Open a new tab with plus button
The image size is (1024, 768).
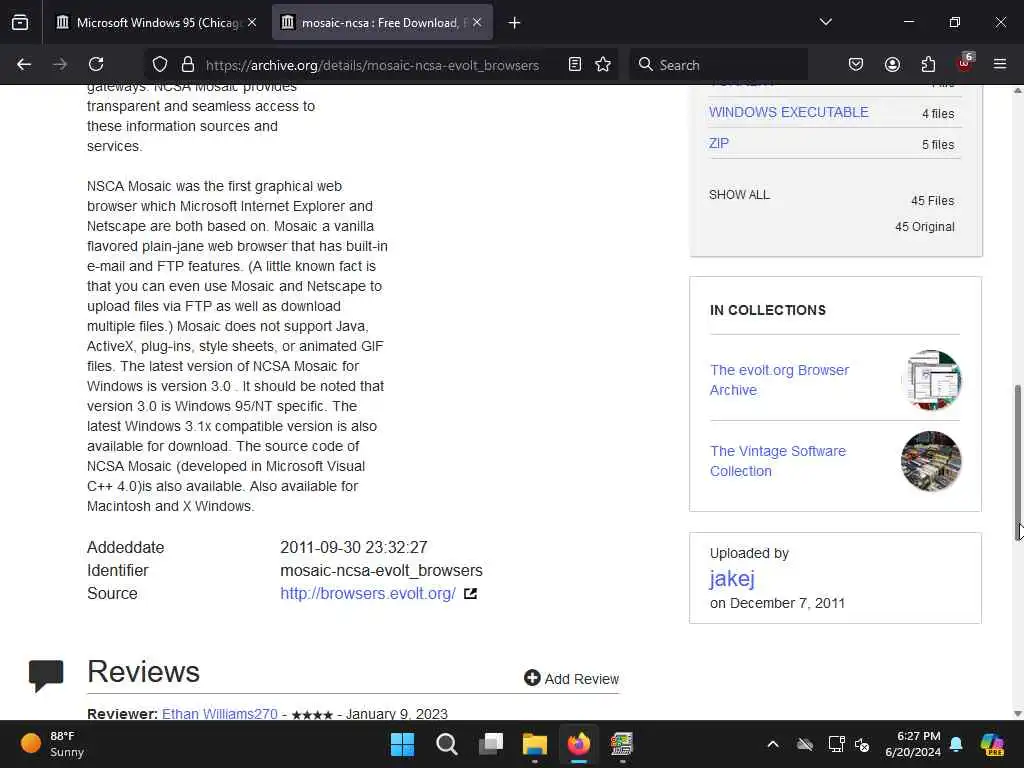[x=515, y=23]
